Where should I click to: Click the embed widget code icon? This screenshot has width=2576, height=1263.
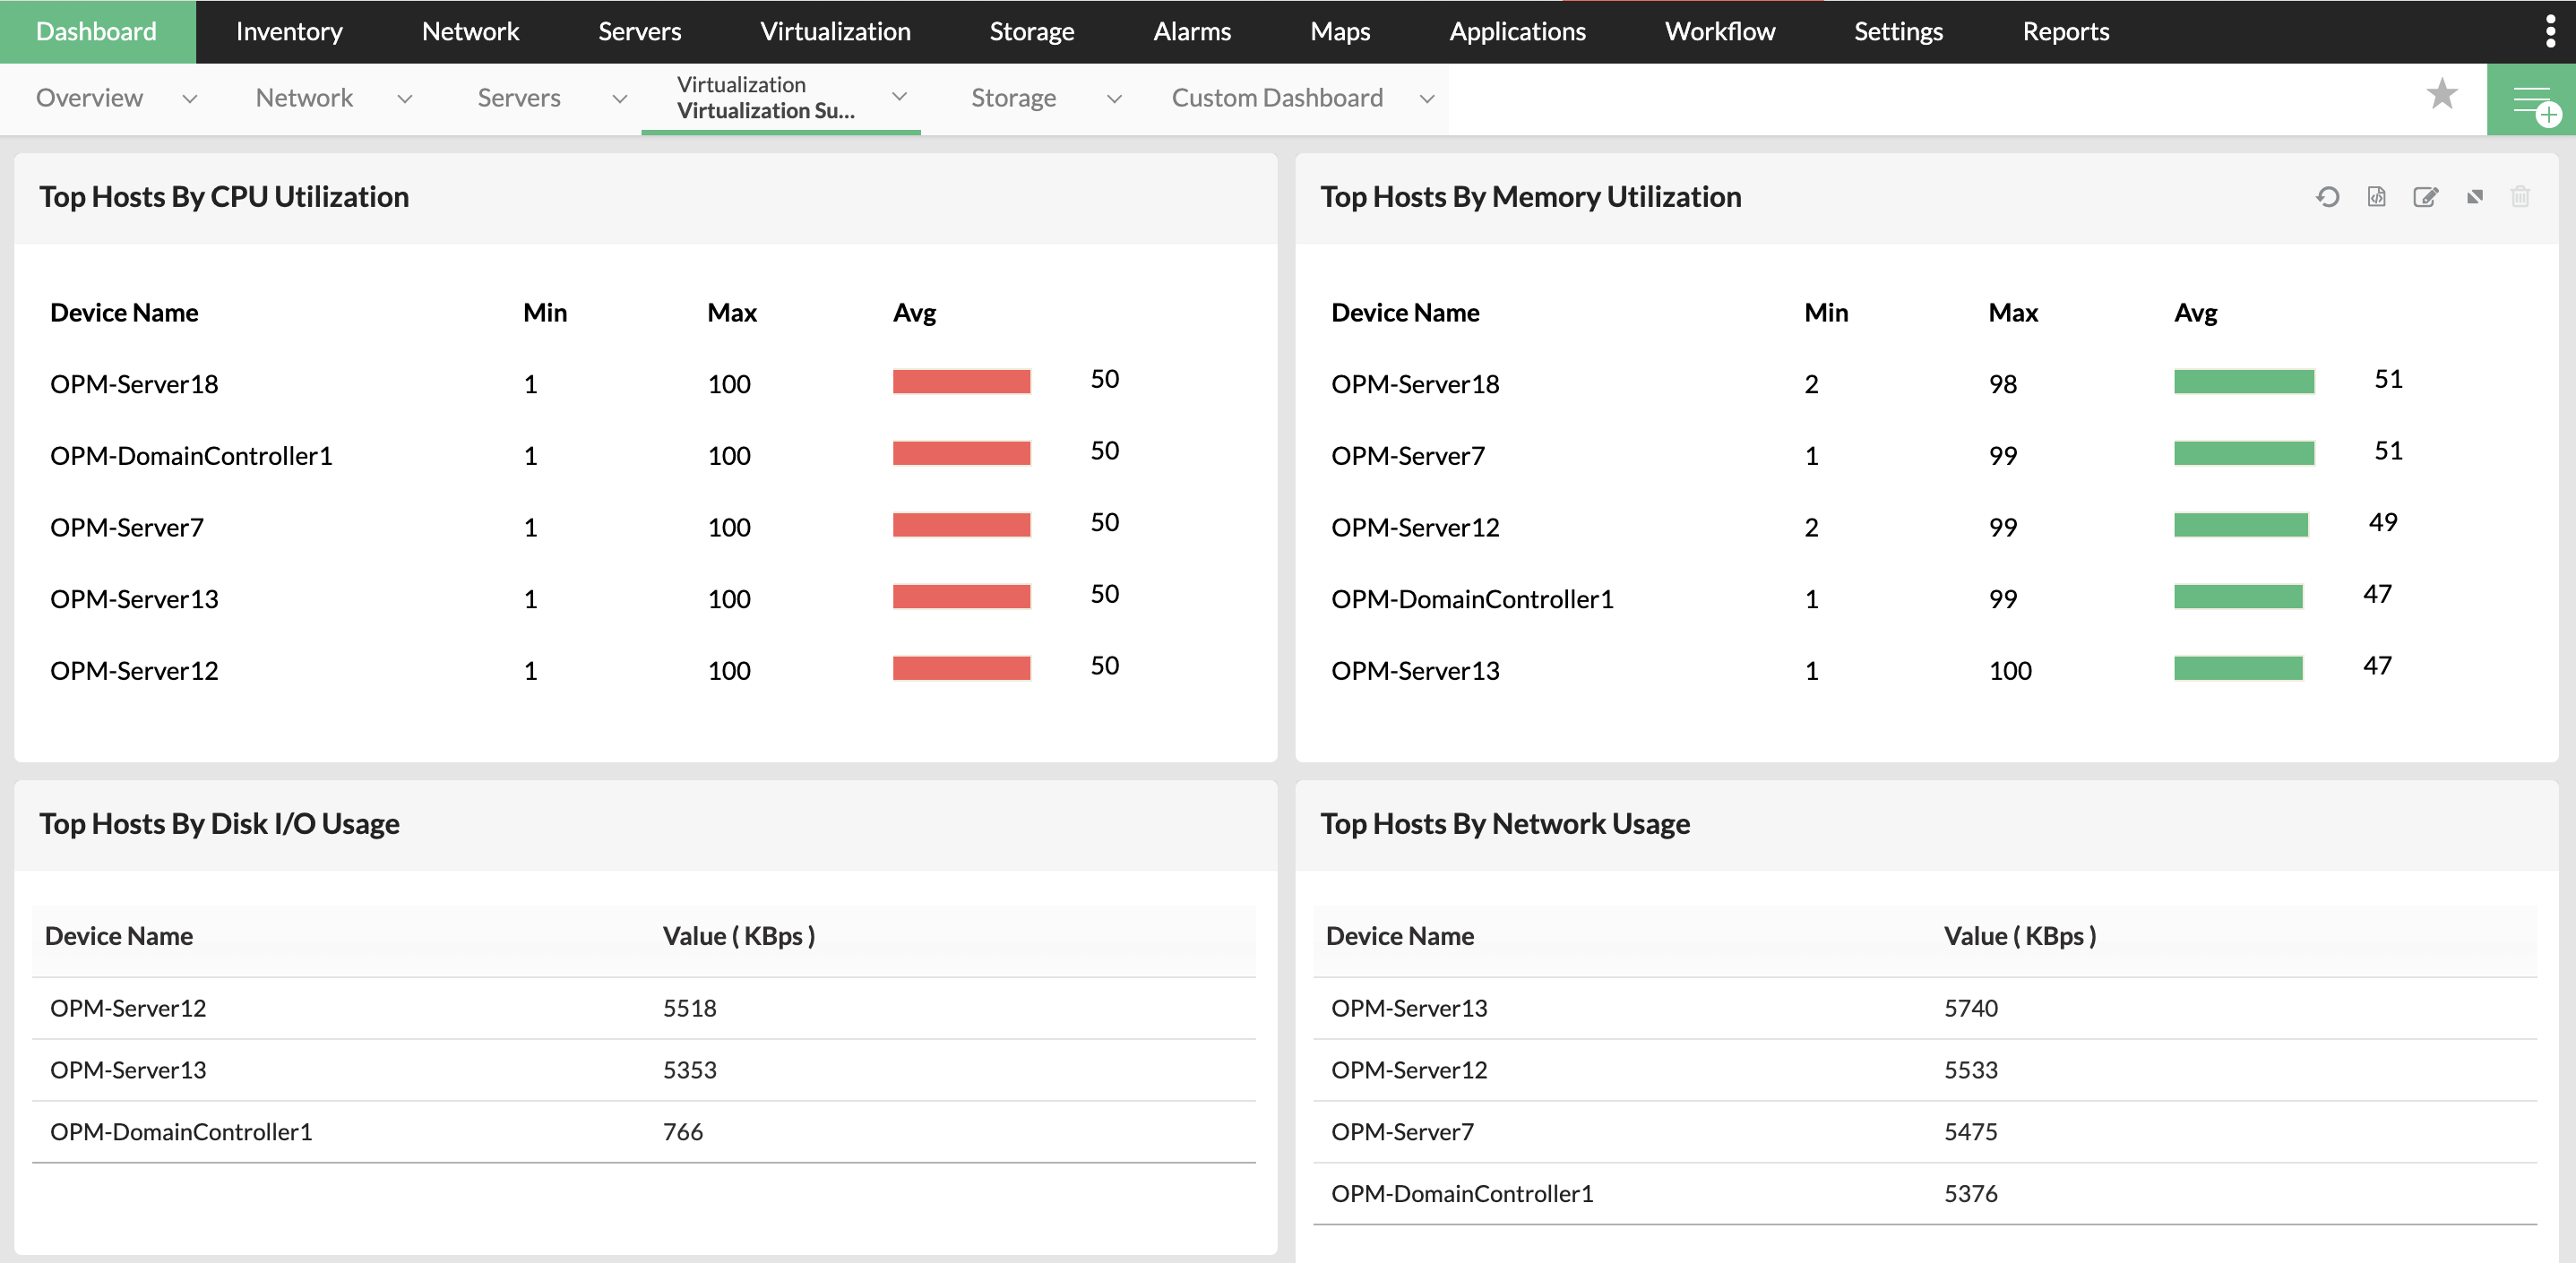point(2376,197)
